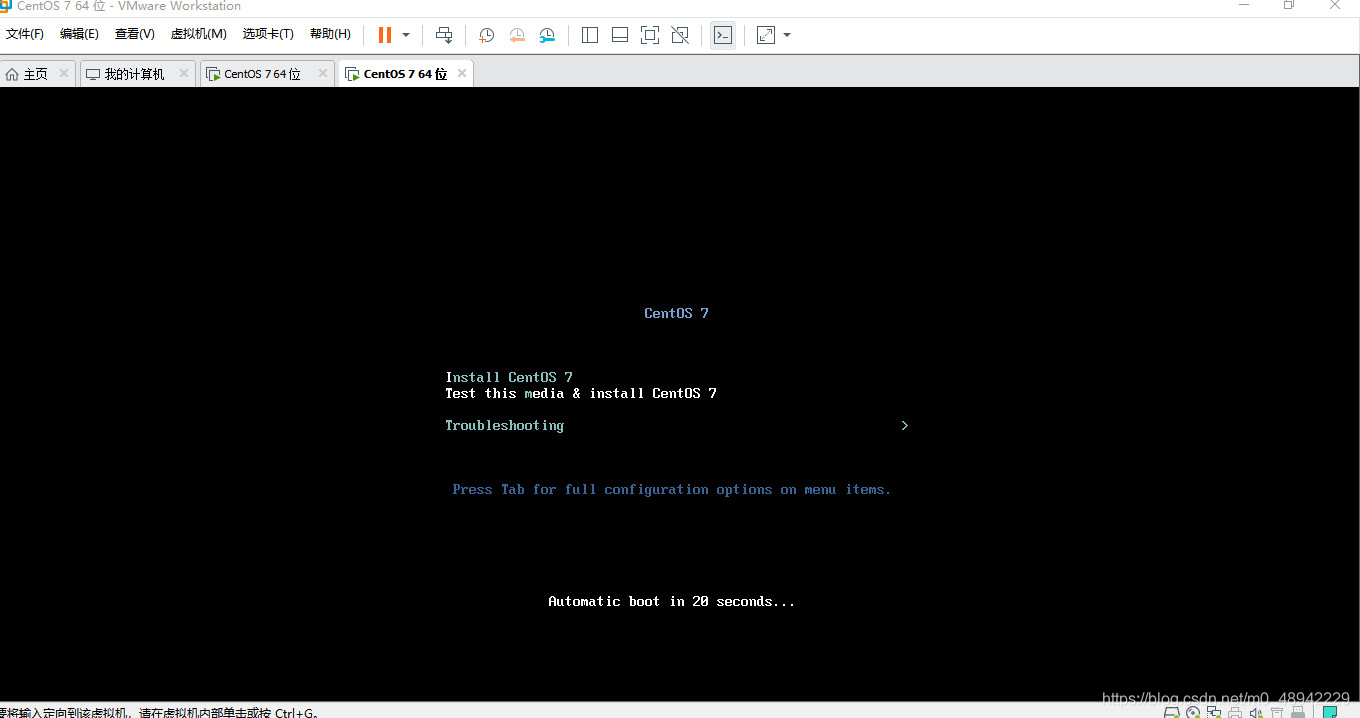
Task: Close the 主页 tab
Action: [x=64, y=73]
